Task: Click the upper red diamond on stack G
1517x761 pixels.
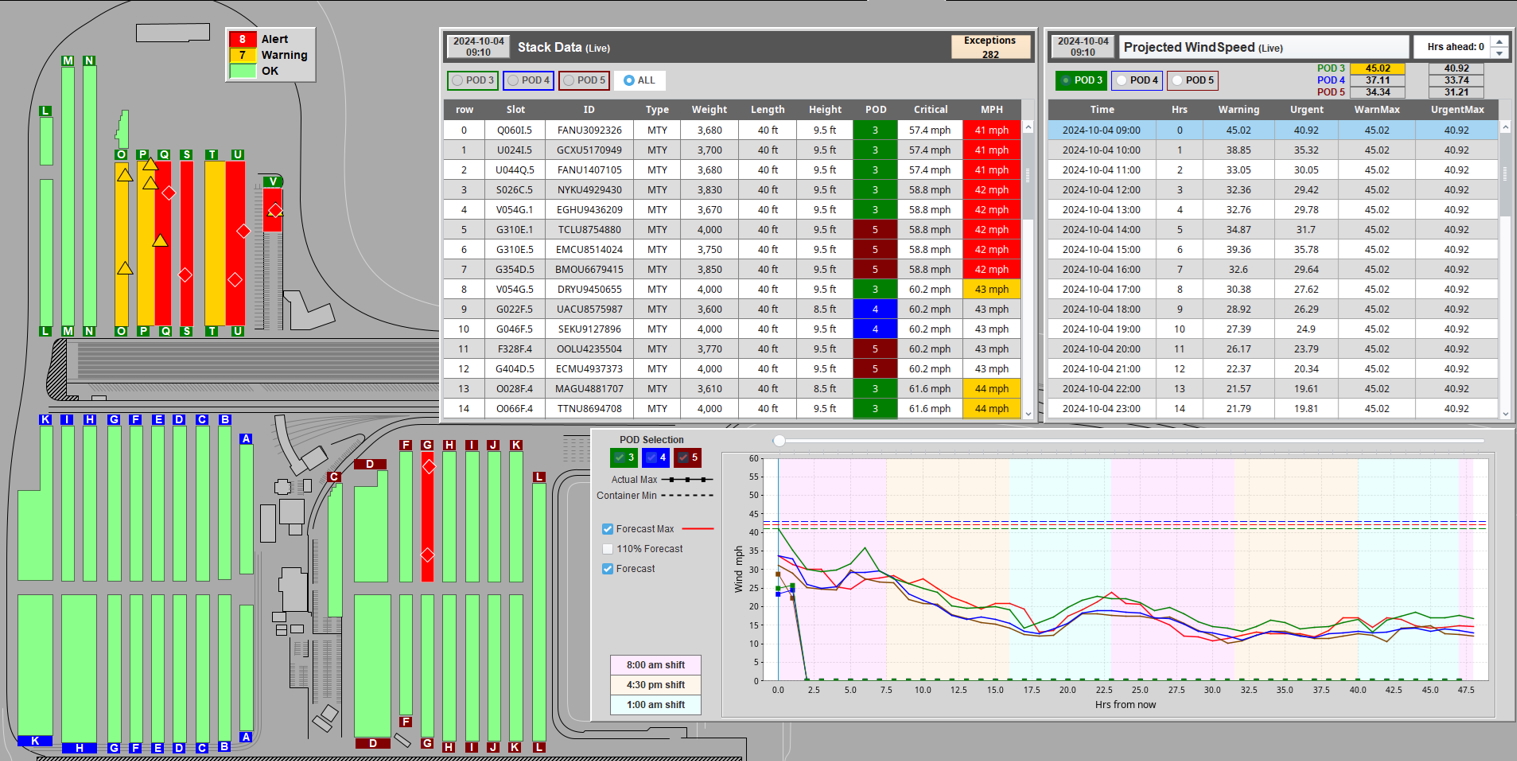Action: (x=428, y=467)
